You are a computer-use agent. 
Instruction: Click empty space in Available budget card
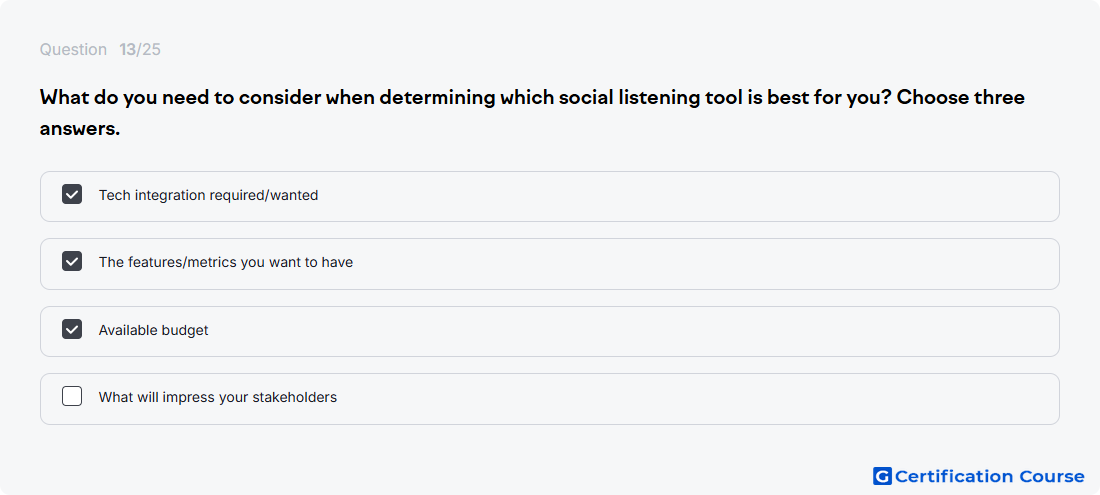[631, 331]
